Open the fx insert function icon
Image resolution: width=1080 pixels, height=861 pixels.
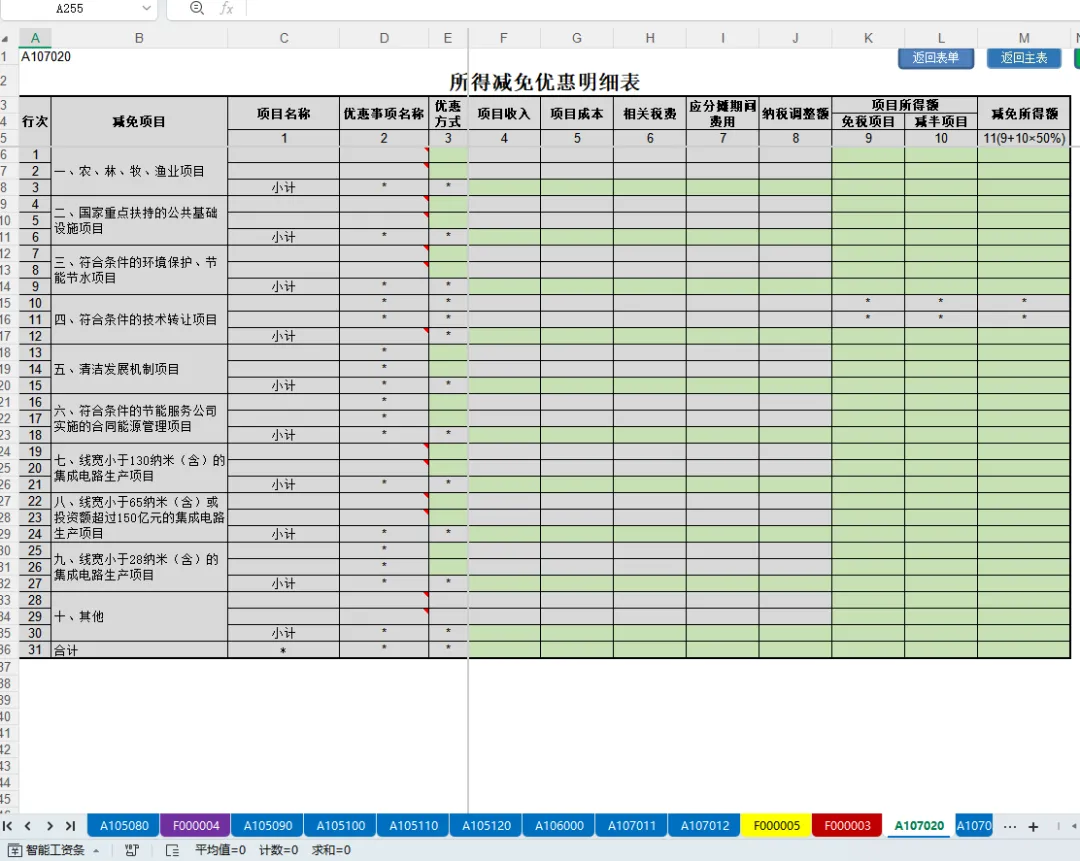[226, 8]
